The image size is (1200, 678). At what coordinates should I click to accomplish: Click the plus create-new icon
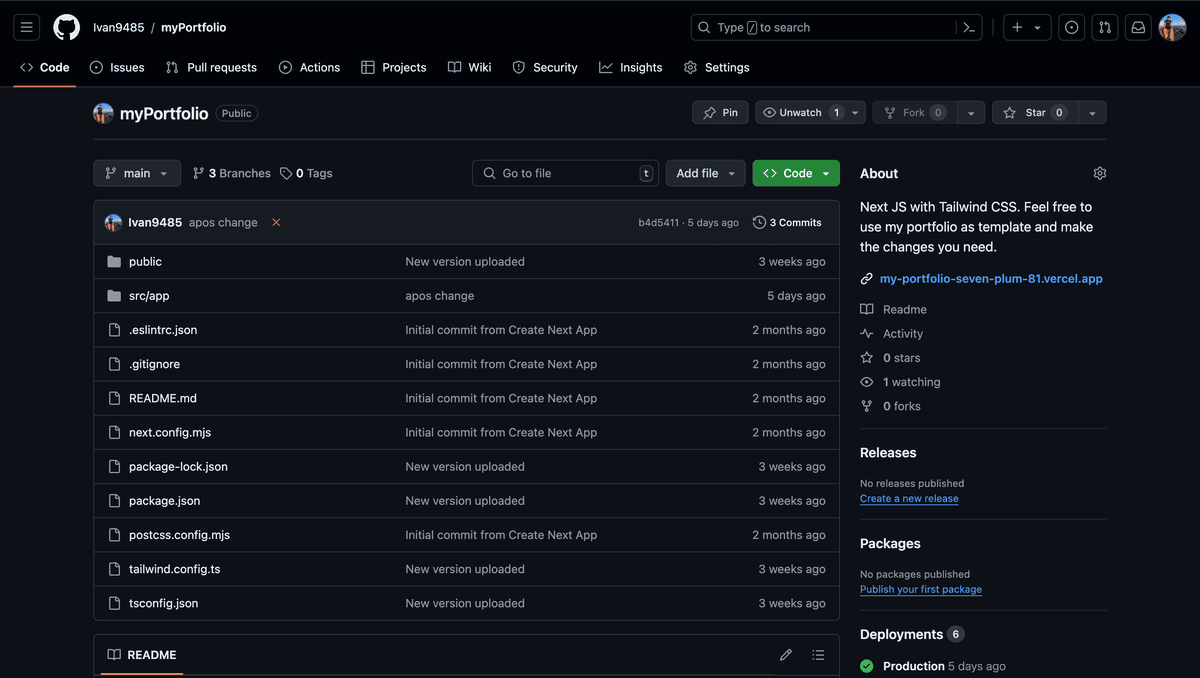(1017, 28)
